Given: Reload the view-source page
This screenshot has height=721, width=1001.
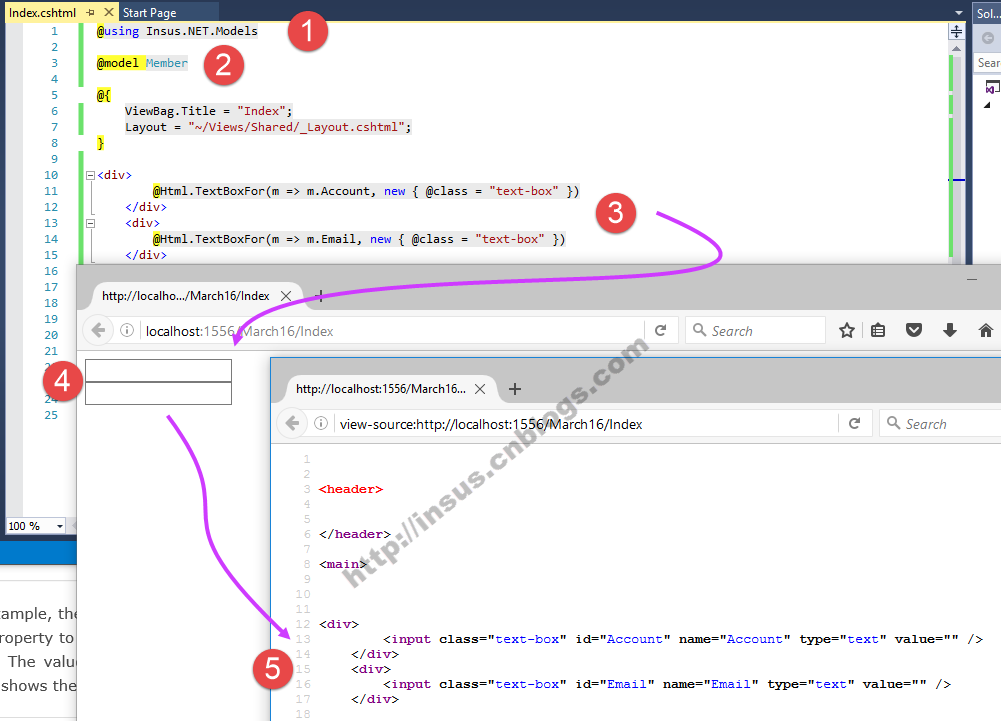Looking at the screenshot, I should click(854, 423).
